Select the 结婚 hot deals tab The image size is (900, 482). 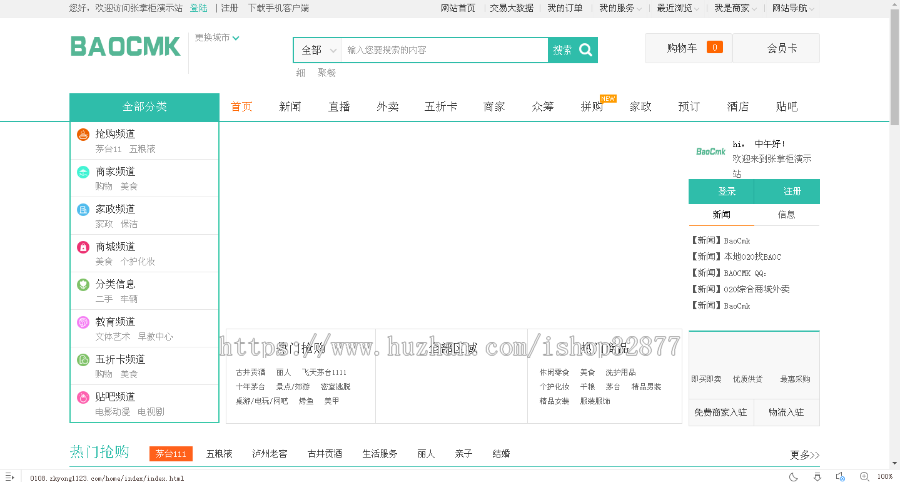coord(501,454)
